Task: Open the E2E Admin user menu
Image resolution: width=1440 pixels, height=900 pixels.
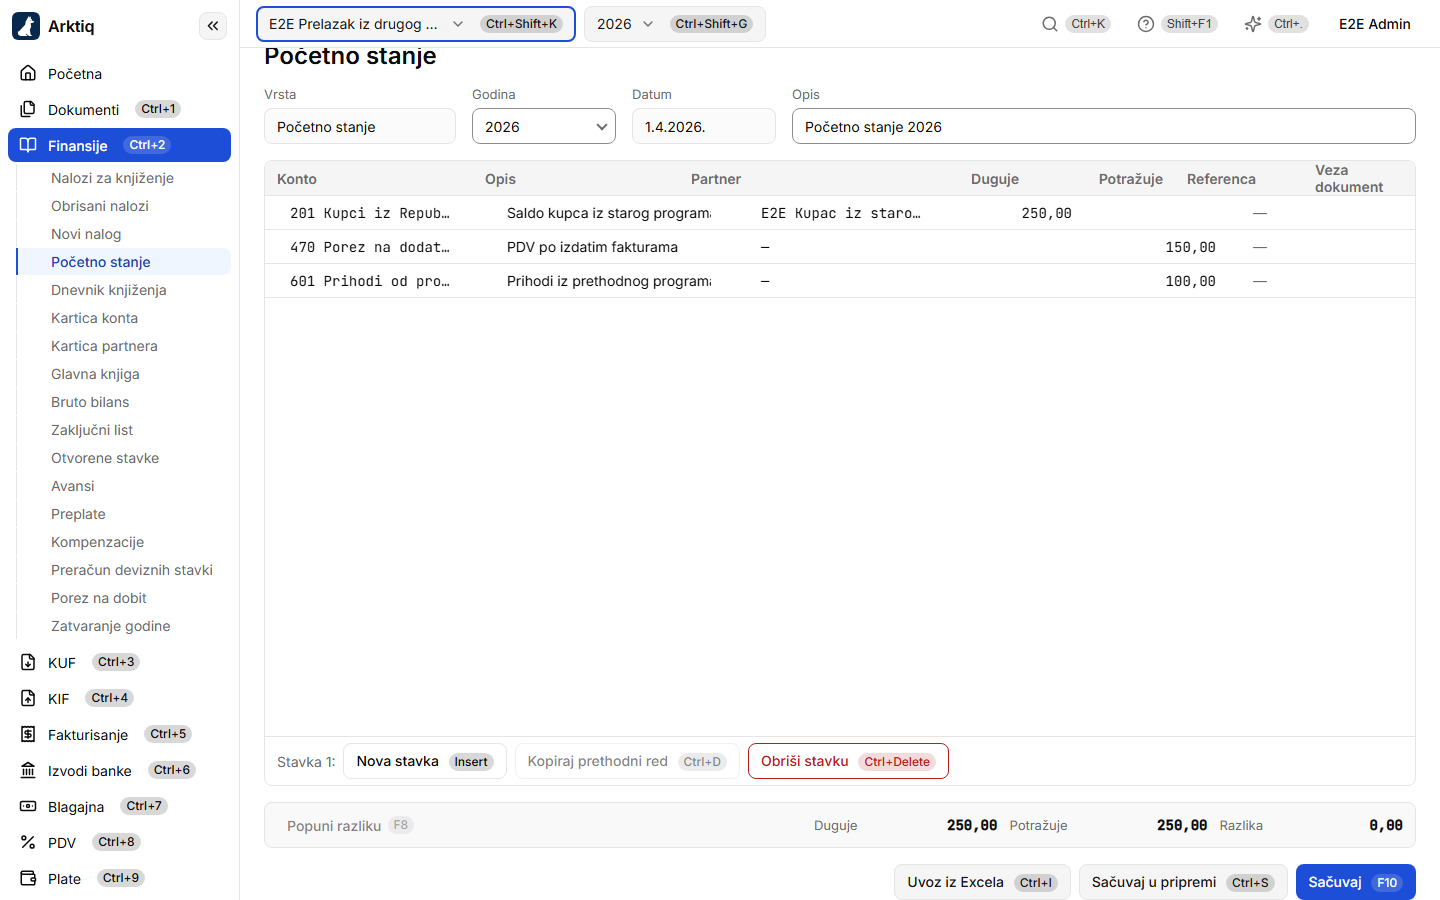Action: [1375, 24]
